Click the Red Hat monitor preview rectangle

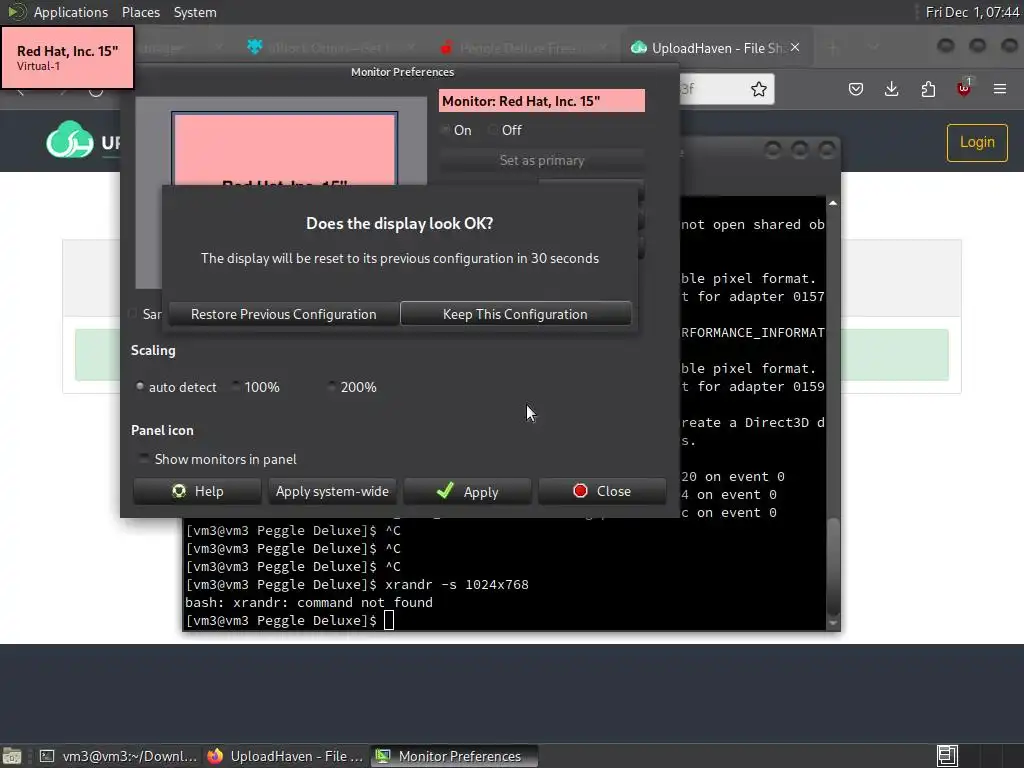[285, 149]
